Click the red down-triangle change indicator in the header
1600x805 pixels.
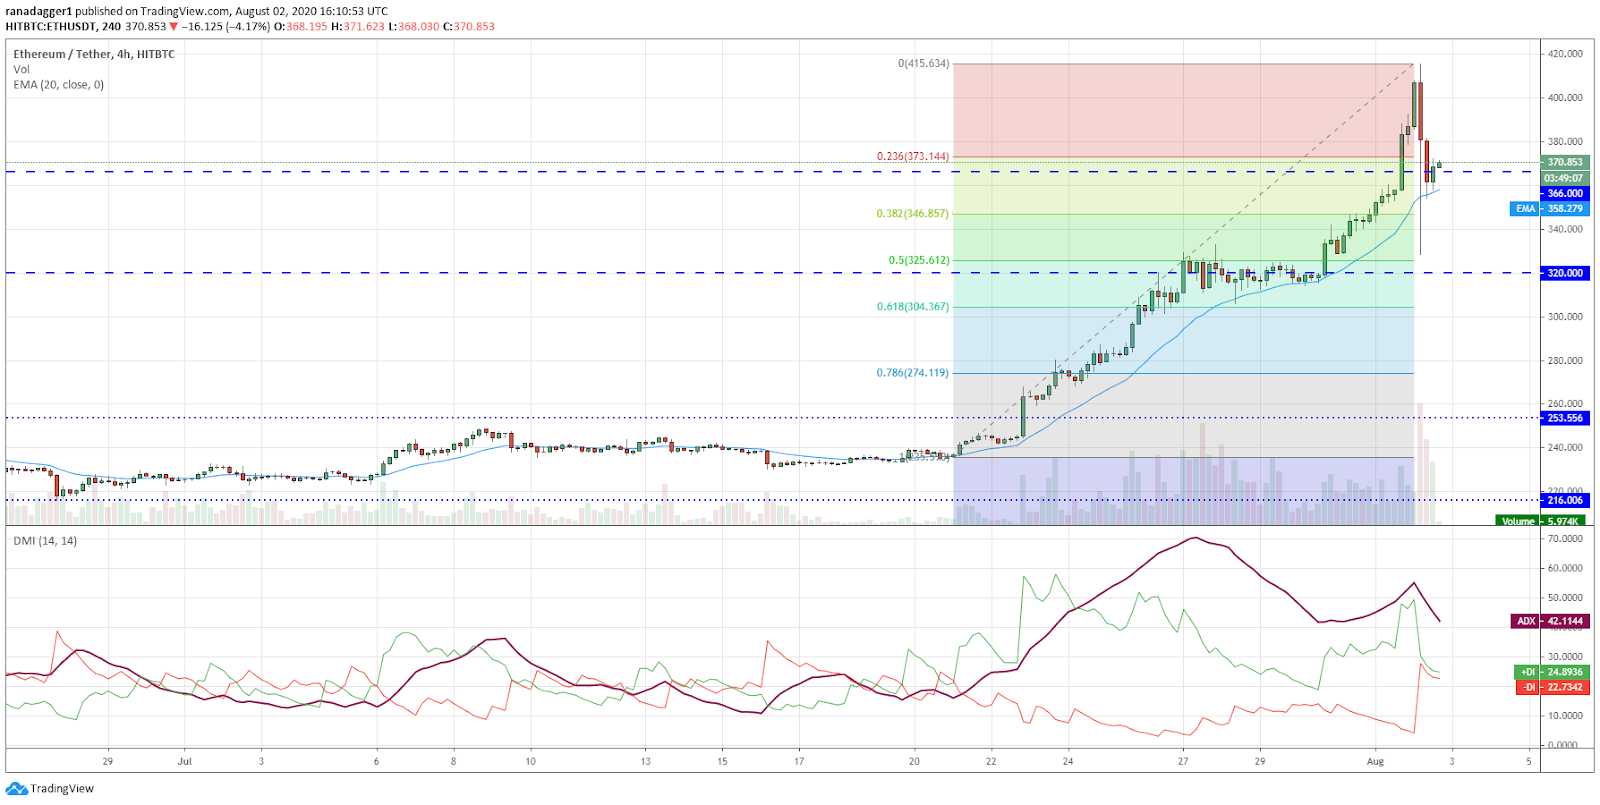point(174,27)
